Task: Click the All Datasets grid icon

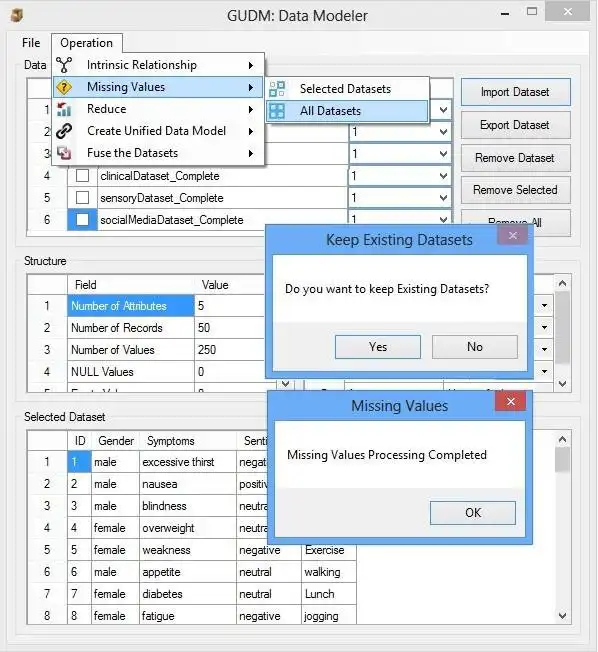Action: pos(277,111)
